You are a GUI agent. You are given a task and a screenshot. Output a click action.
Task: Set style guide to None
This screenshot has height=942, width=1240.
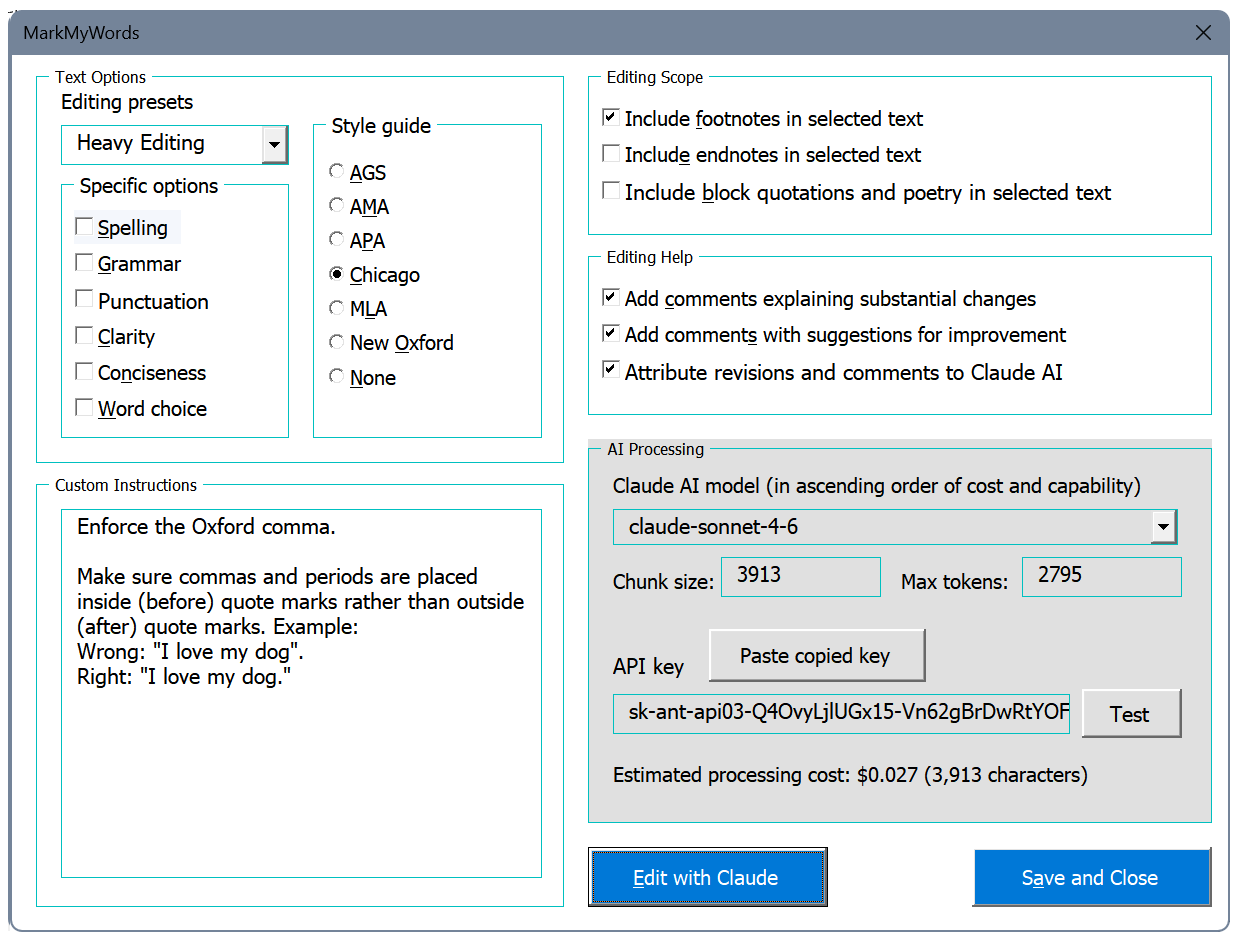[x=337, y=377]
